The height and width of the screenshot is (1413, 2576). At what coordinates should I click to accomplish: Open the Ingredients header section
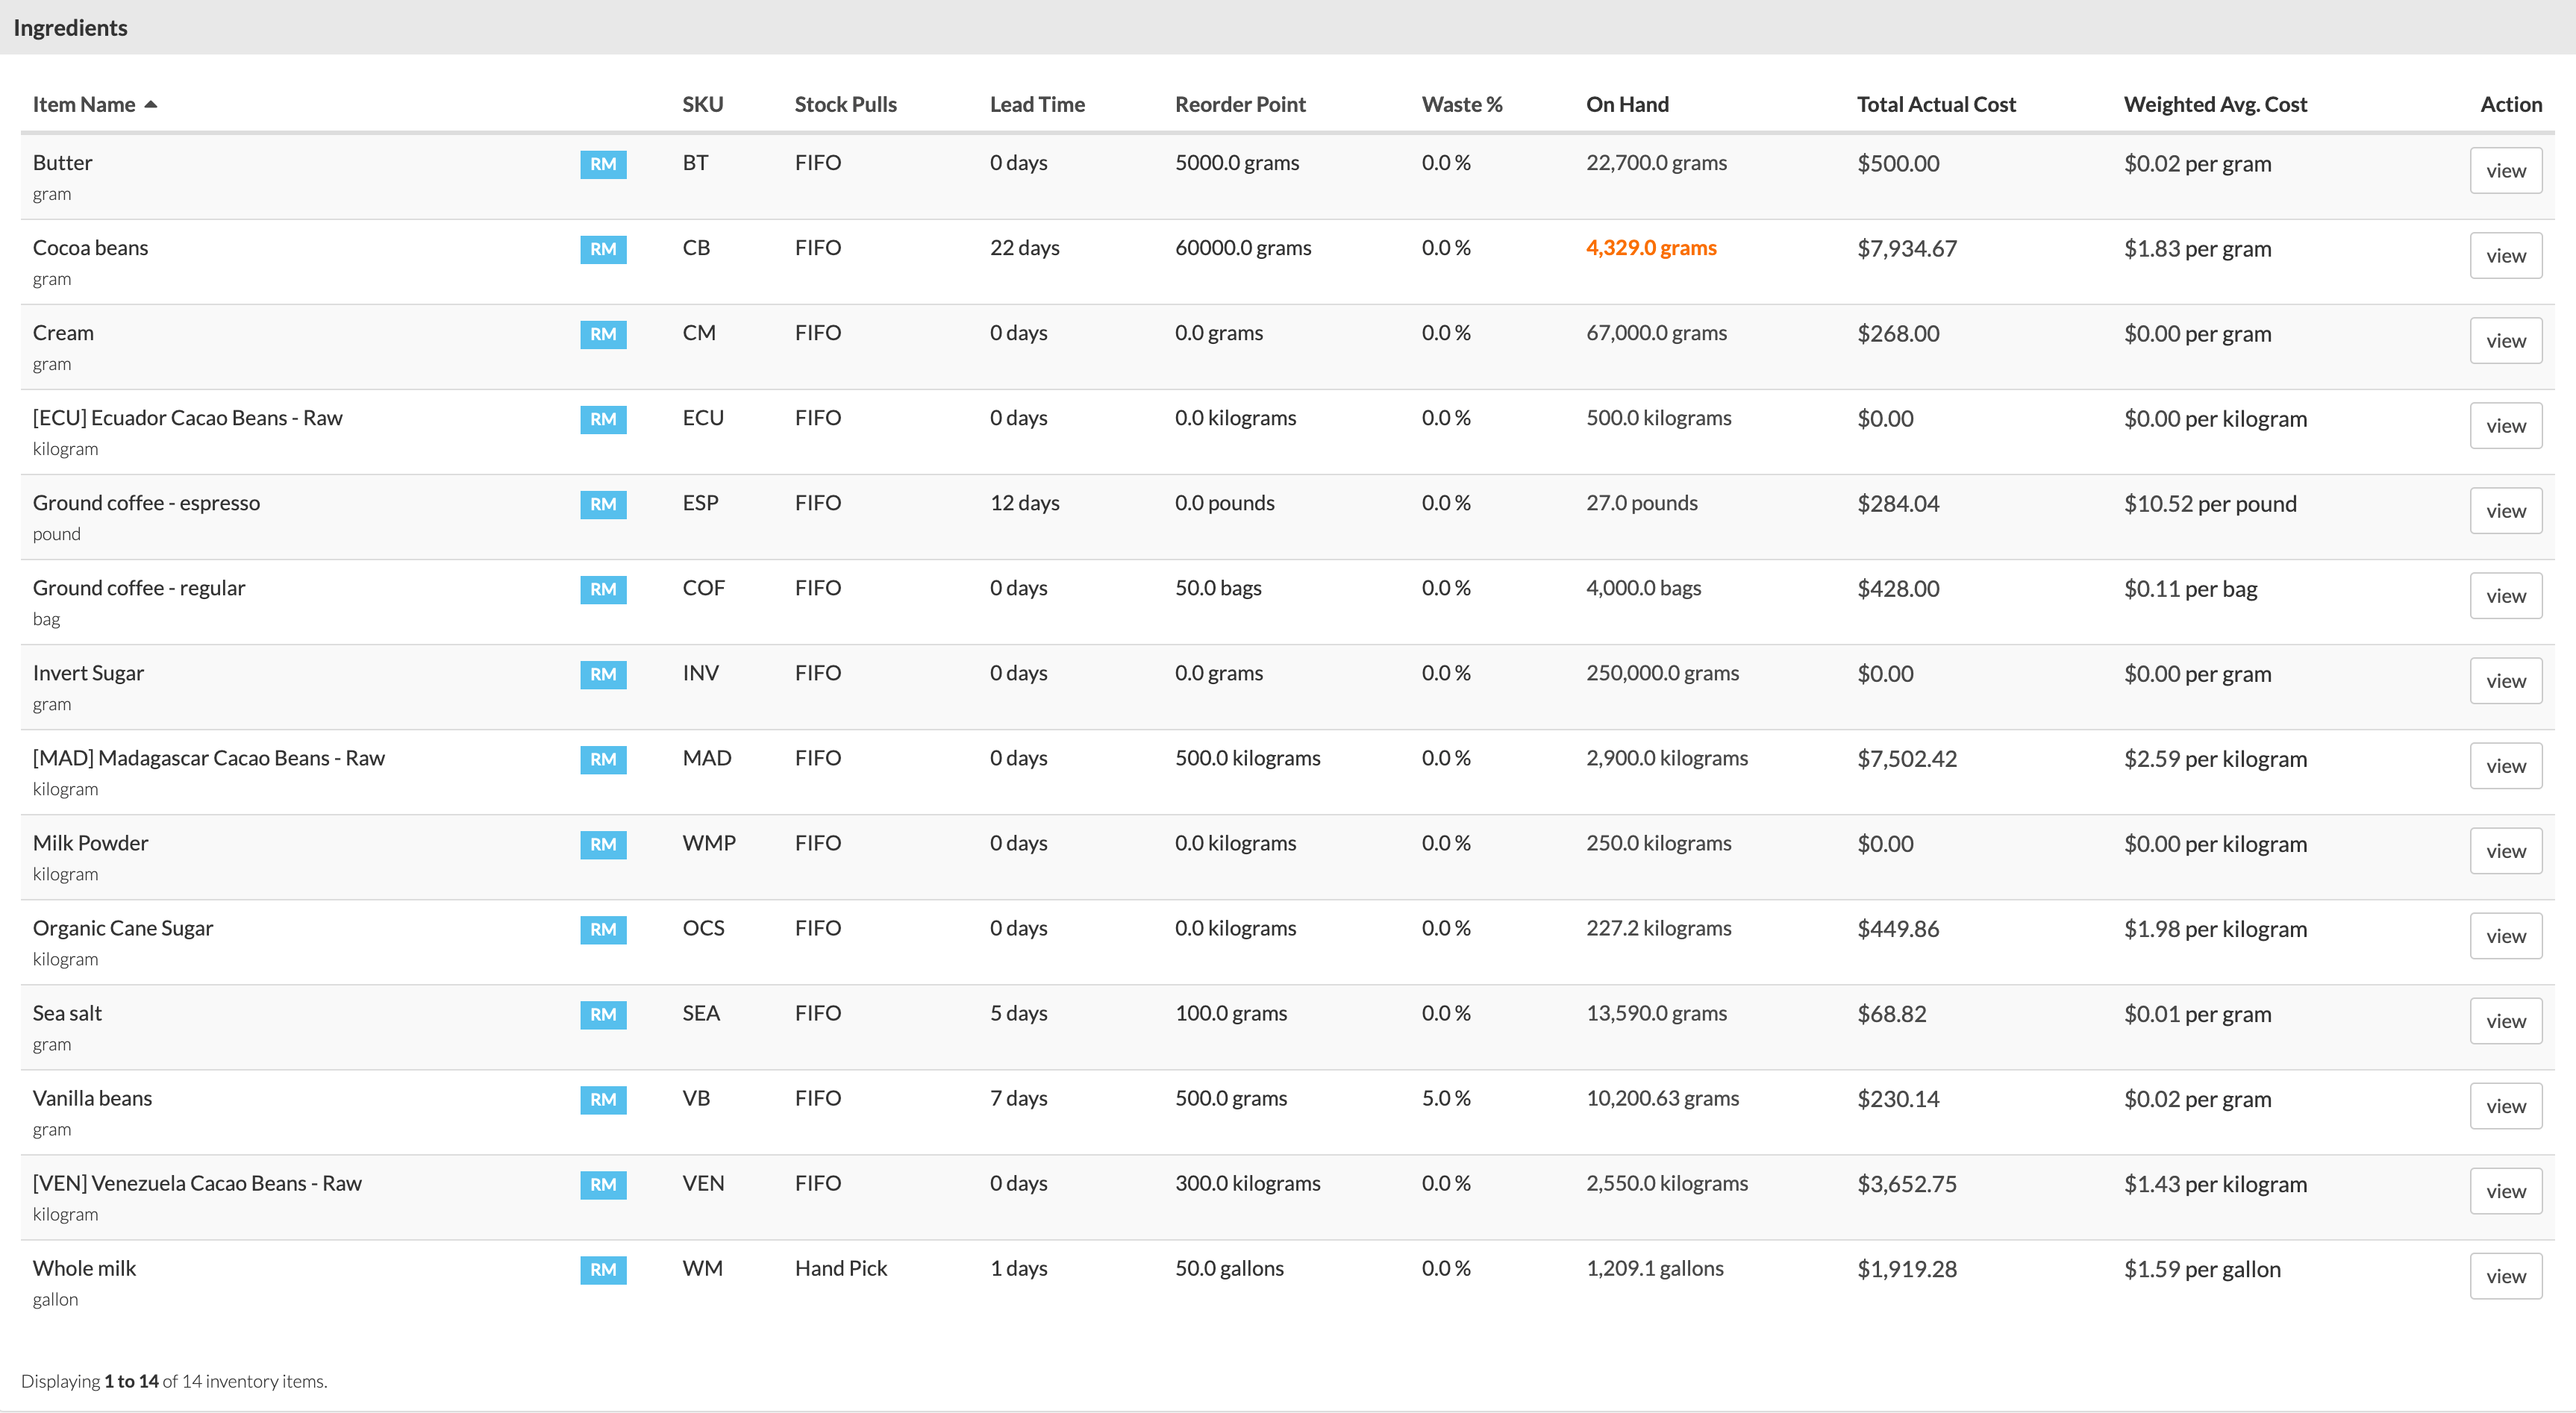69,27
